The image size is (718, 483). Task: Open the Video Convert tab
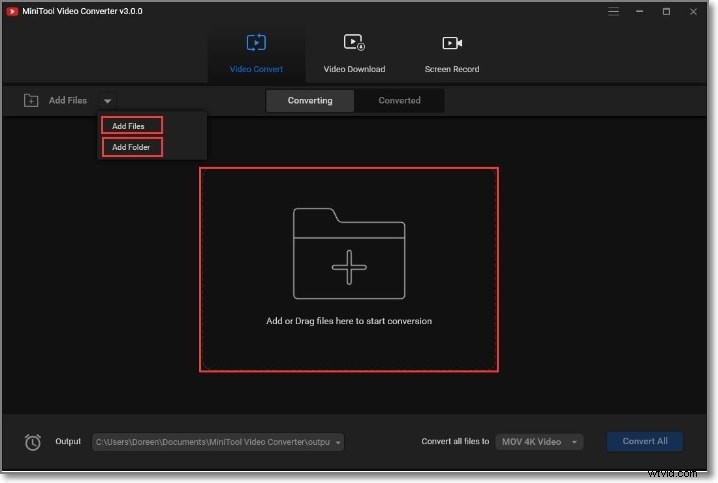pos(256,54)
